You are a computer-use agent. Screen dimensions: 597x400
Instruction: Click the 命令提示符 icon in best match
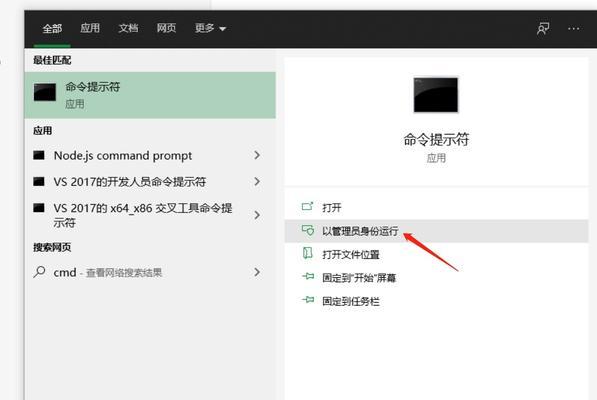click(x=45, y=92)
